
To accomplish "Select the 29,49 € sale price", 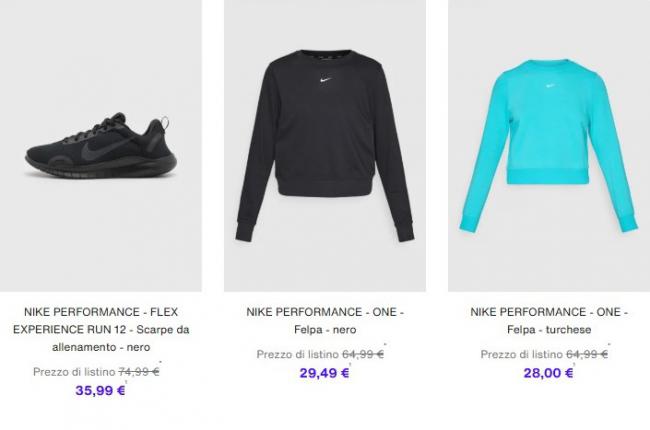I will (x=325, y=373).
